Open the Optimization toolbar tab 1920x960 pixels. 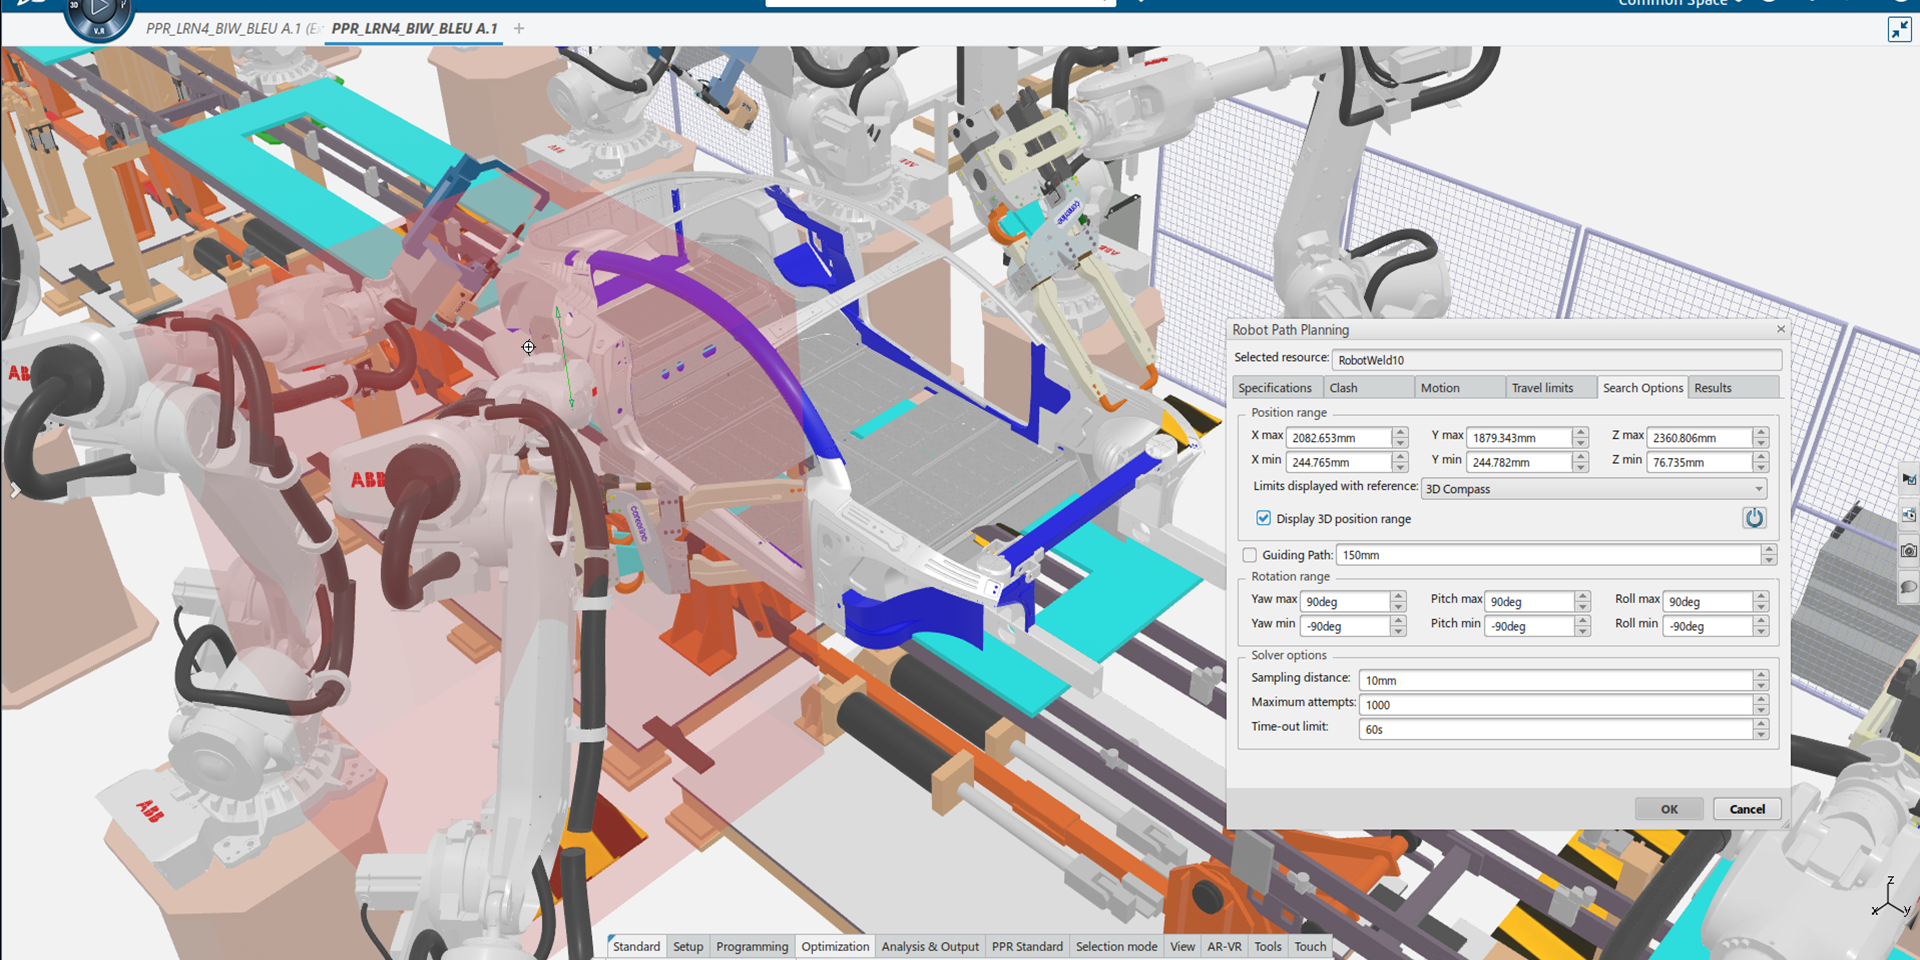(835, 946)
